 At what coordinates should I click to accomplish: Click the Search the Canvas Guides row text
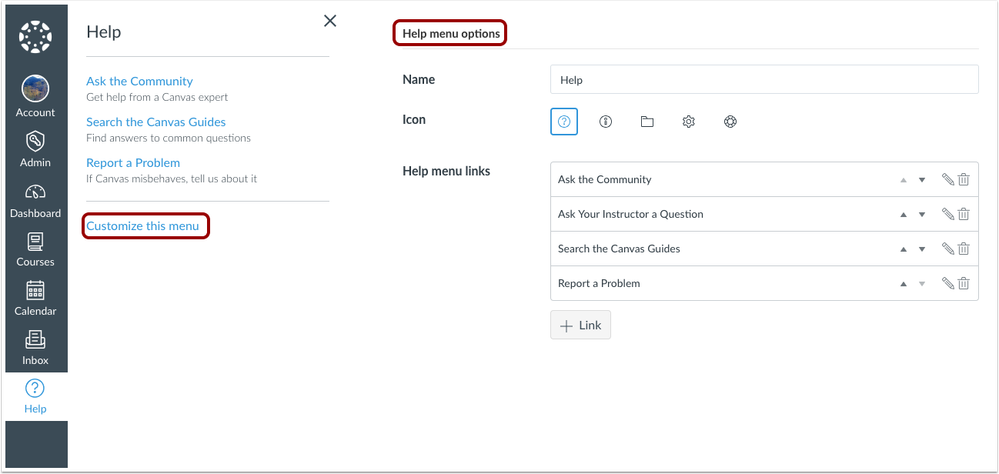pyautogui.click(x=619, y=248)
